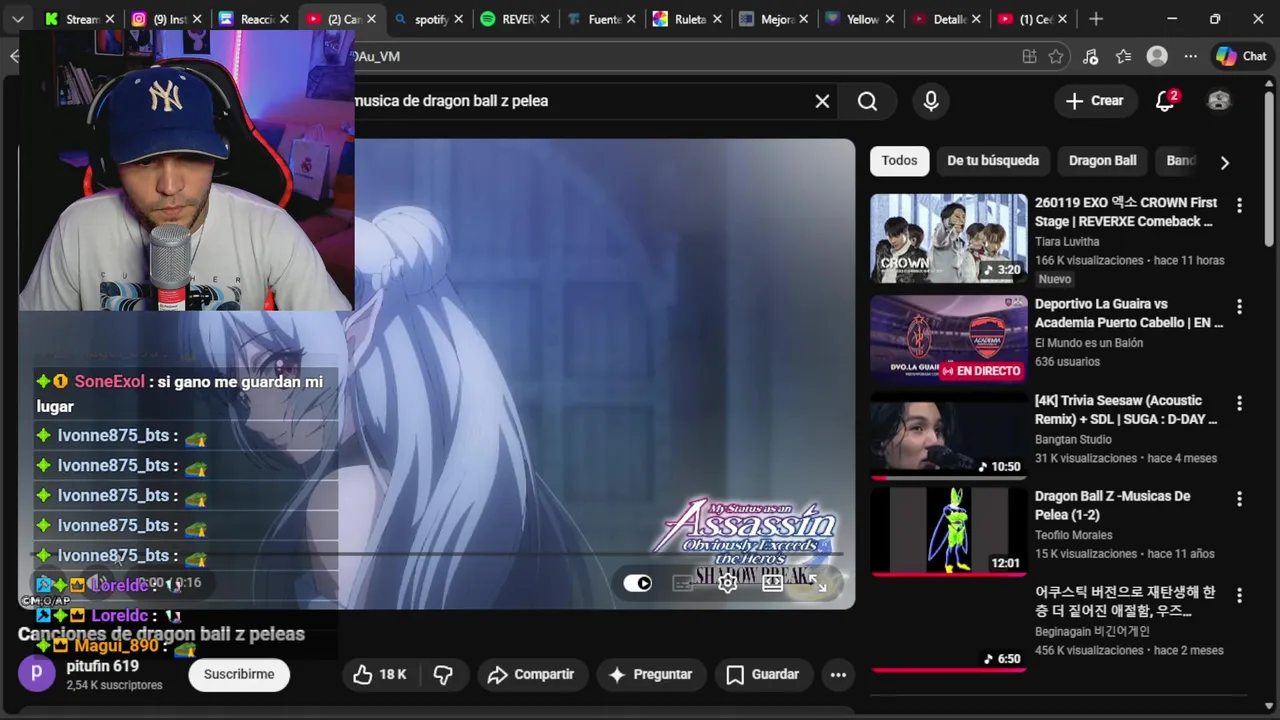Toggle theater mode in the player
Image resolution: width=1280 pixels, height=720 pixels.
[773, 583]
